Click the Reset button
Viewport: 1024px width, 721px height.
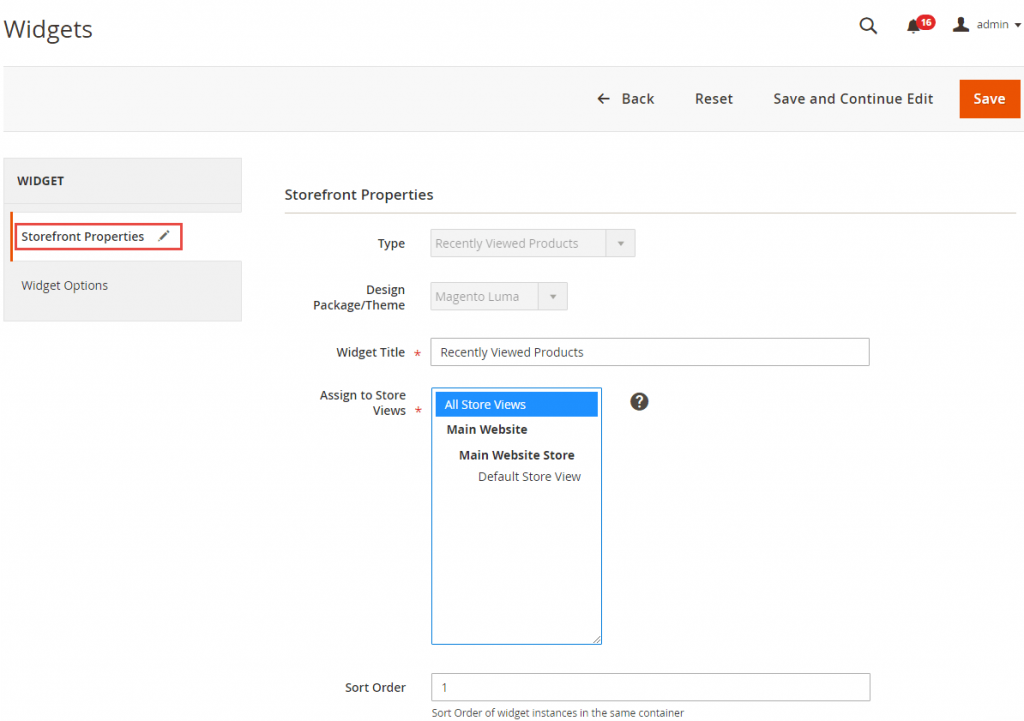click(714, 99)
